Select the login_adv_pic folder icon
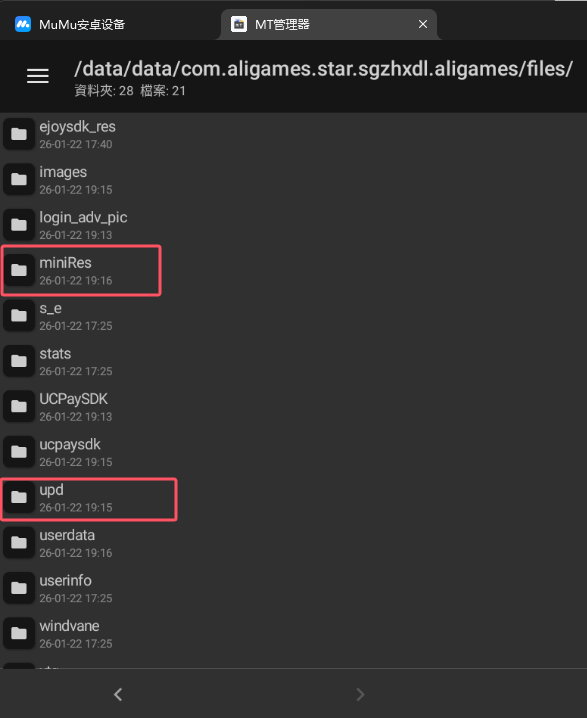The image size is (587, 718). (x=19, y=225)
